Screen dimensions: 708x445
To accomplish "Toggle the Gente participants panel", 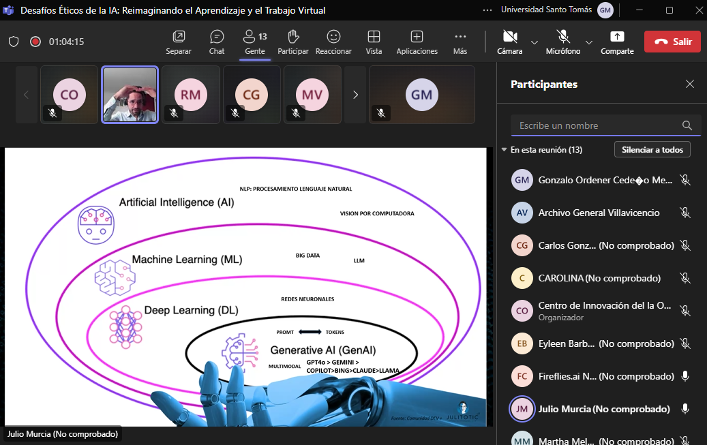I will click(254, 41).
